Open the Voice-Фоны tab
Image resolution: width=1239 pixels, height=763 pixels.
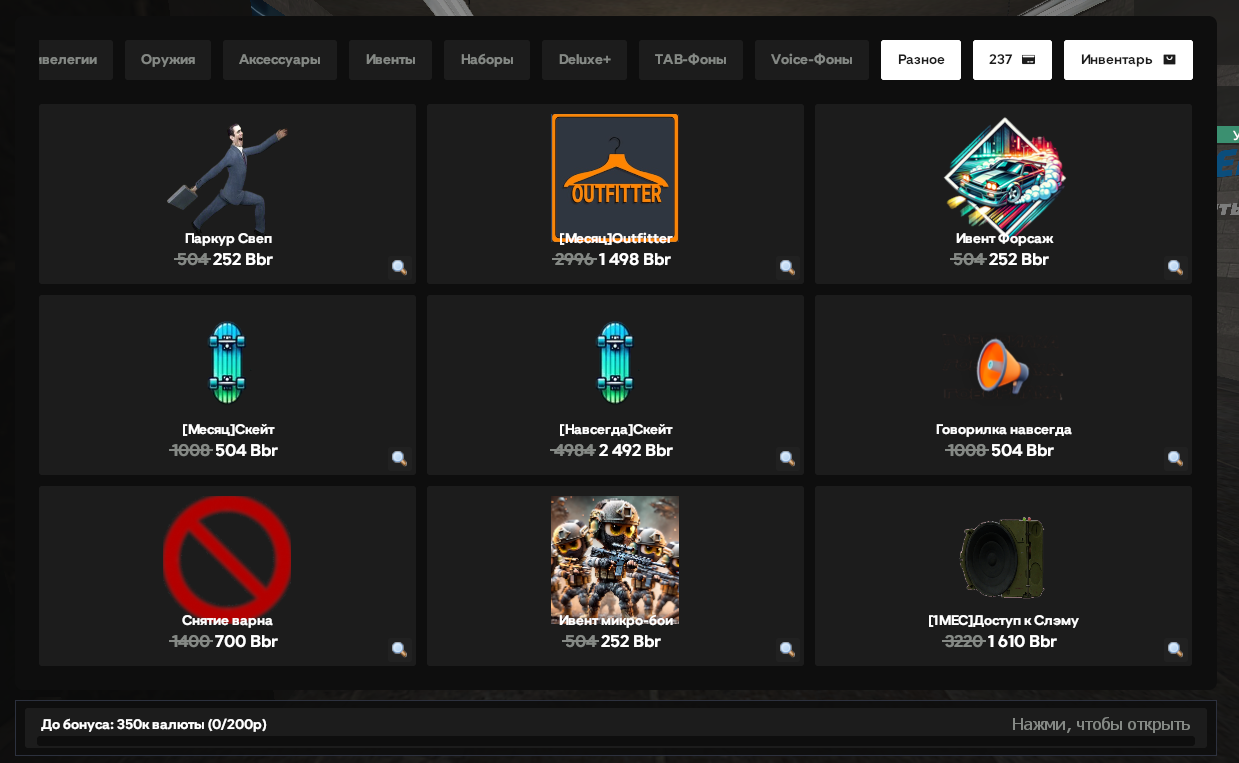[812, 60]
